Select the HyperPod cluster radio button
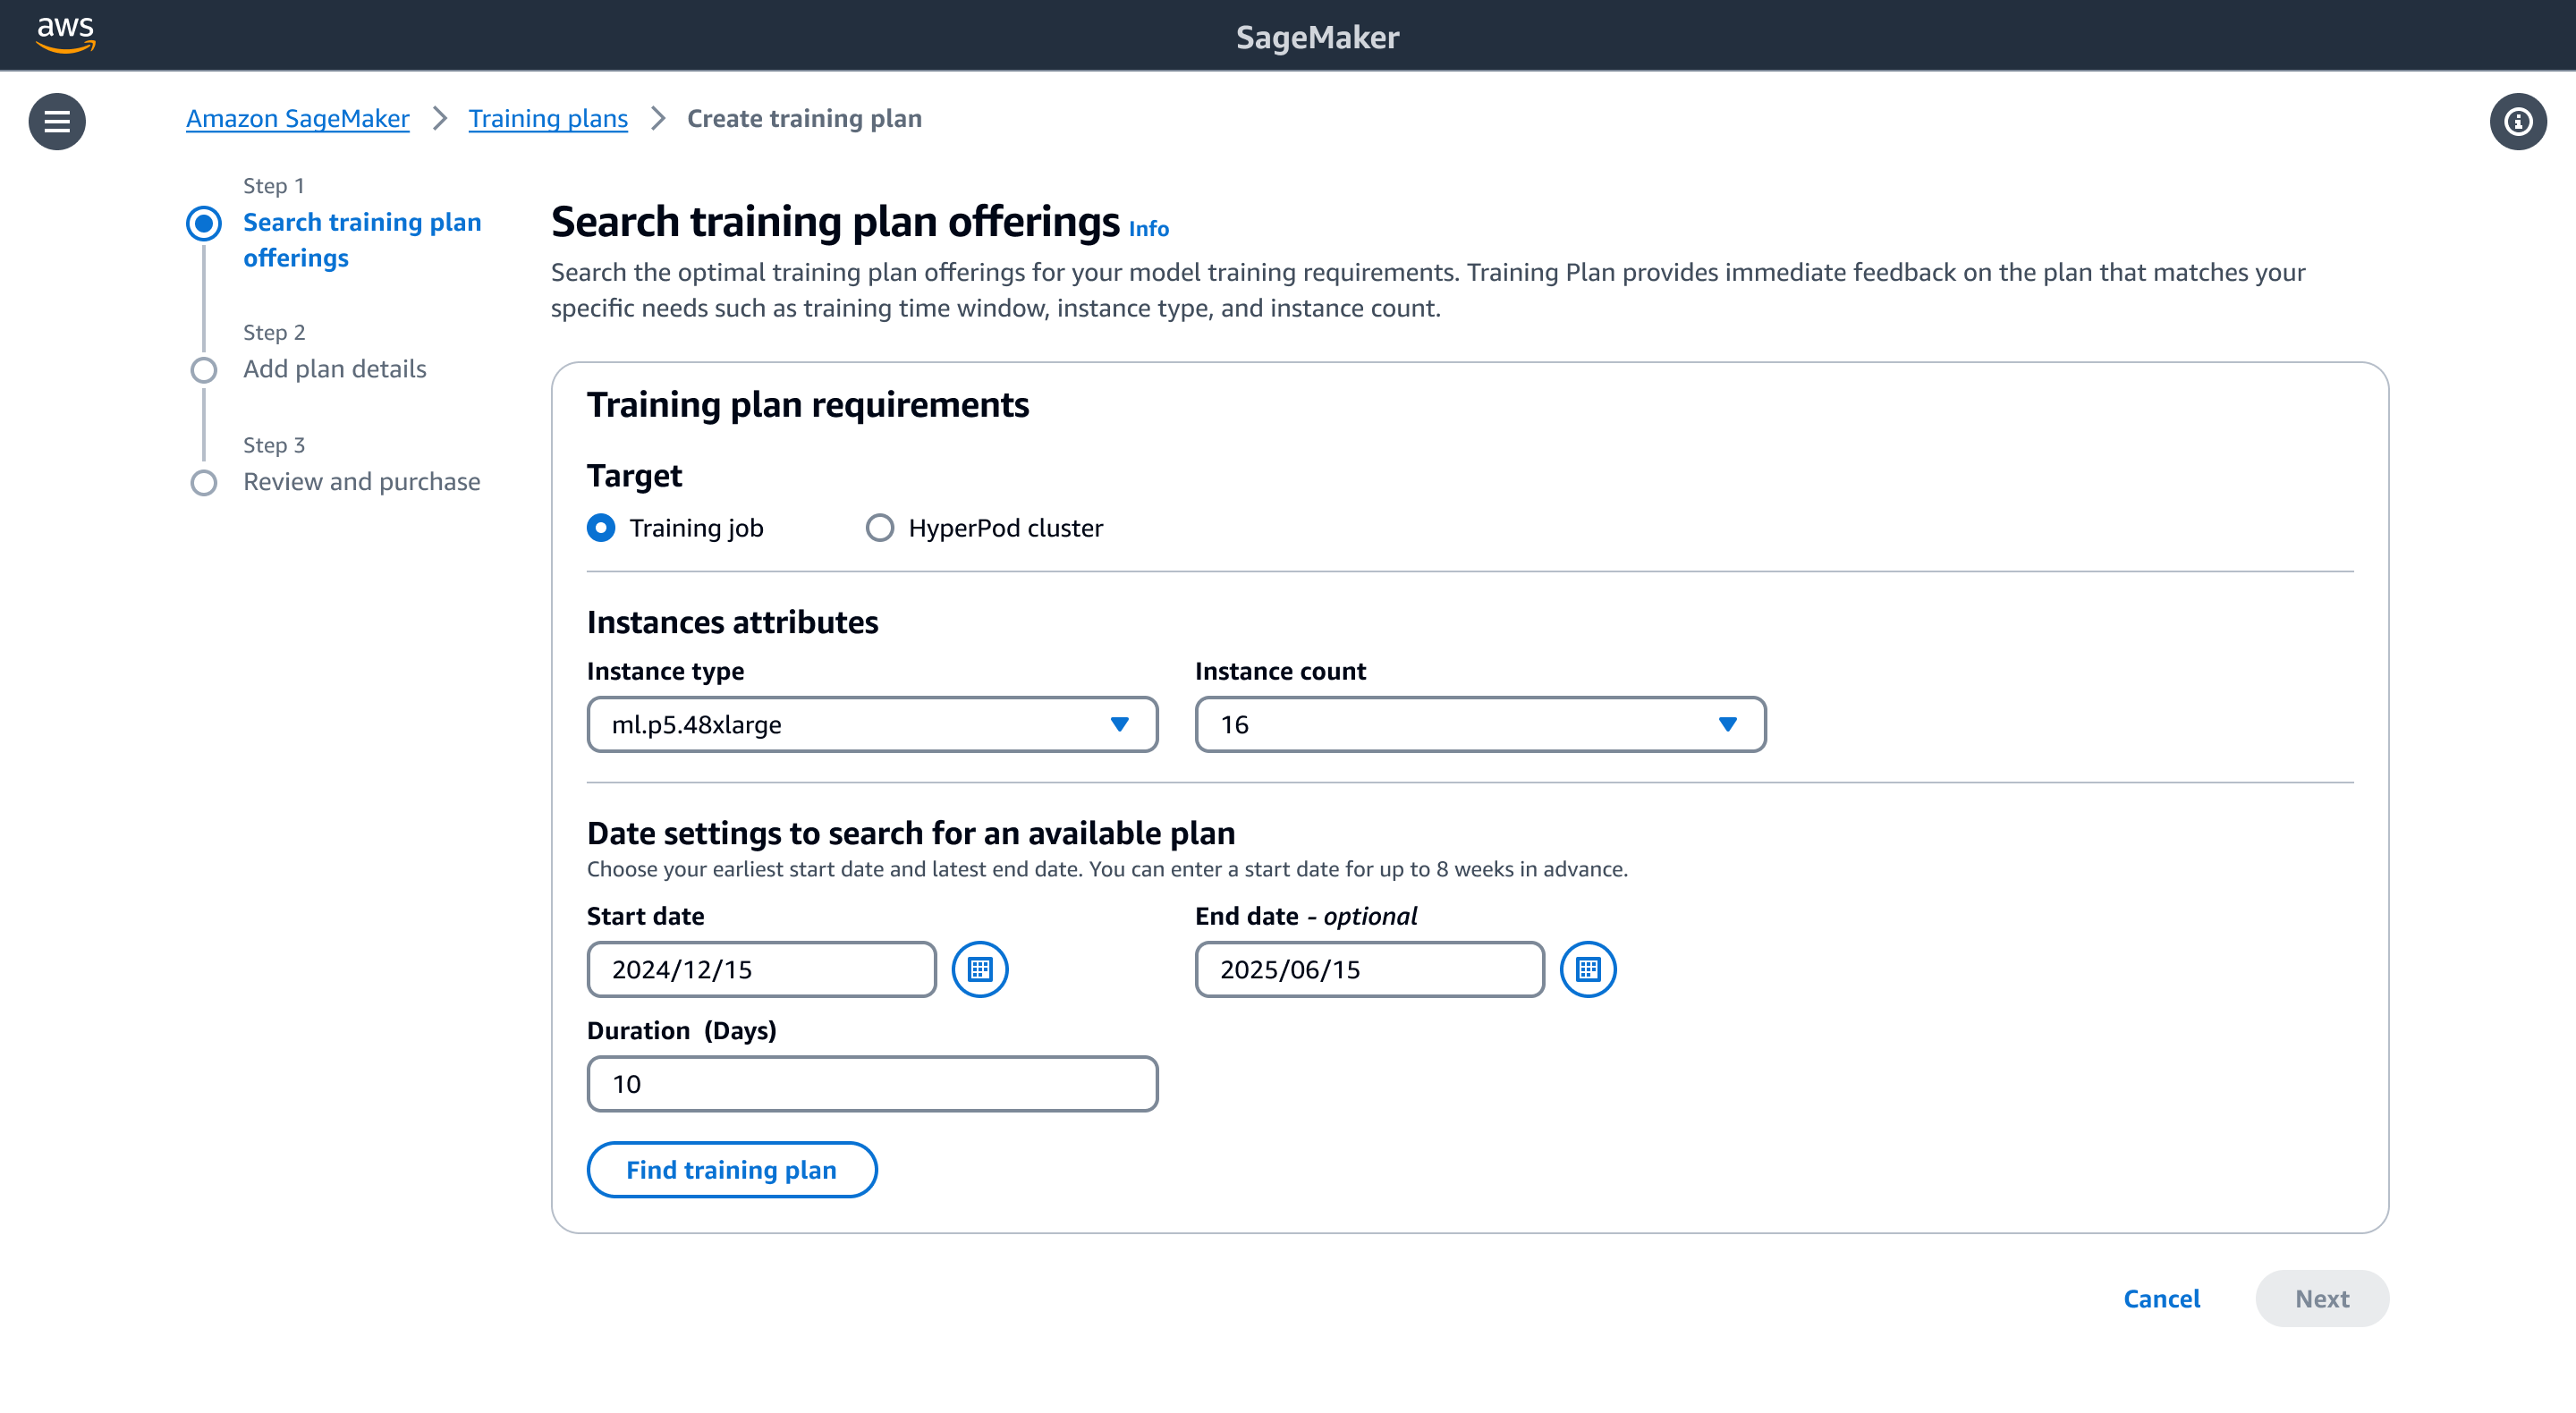Image resolution: width=2576 pixels, height=1413 pixels. (x=878, y=528)
